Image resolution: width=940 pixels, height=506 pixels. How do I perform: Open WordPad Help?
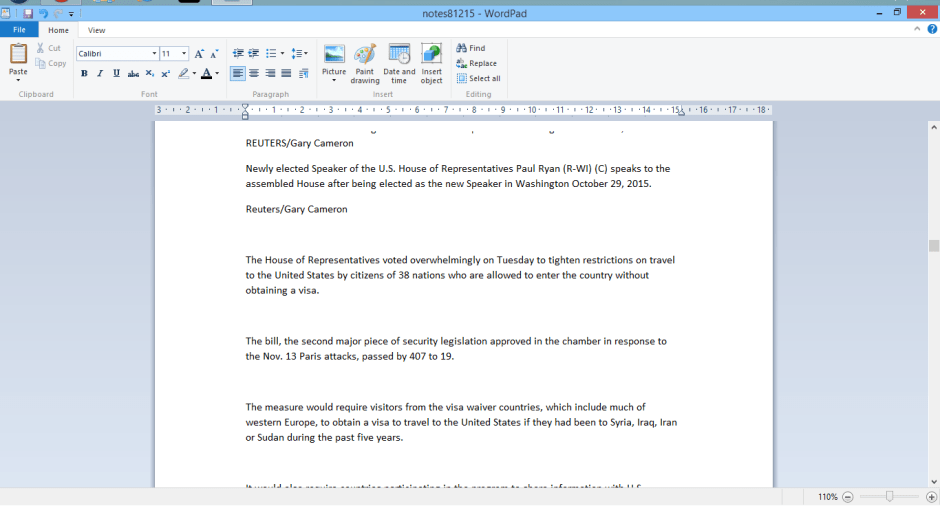click(x=932, y=30)
